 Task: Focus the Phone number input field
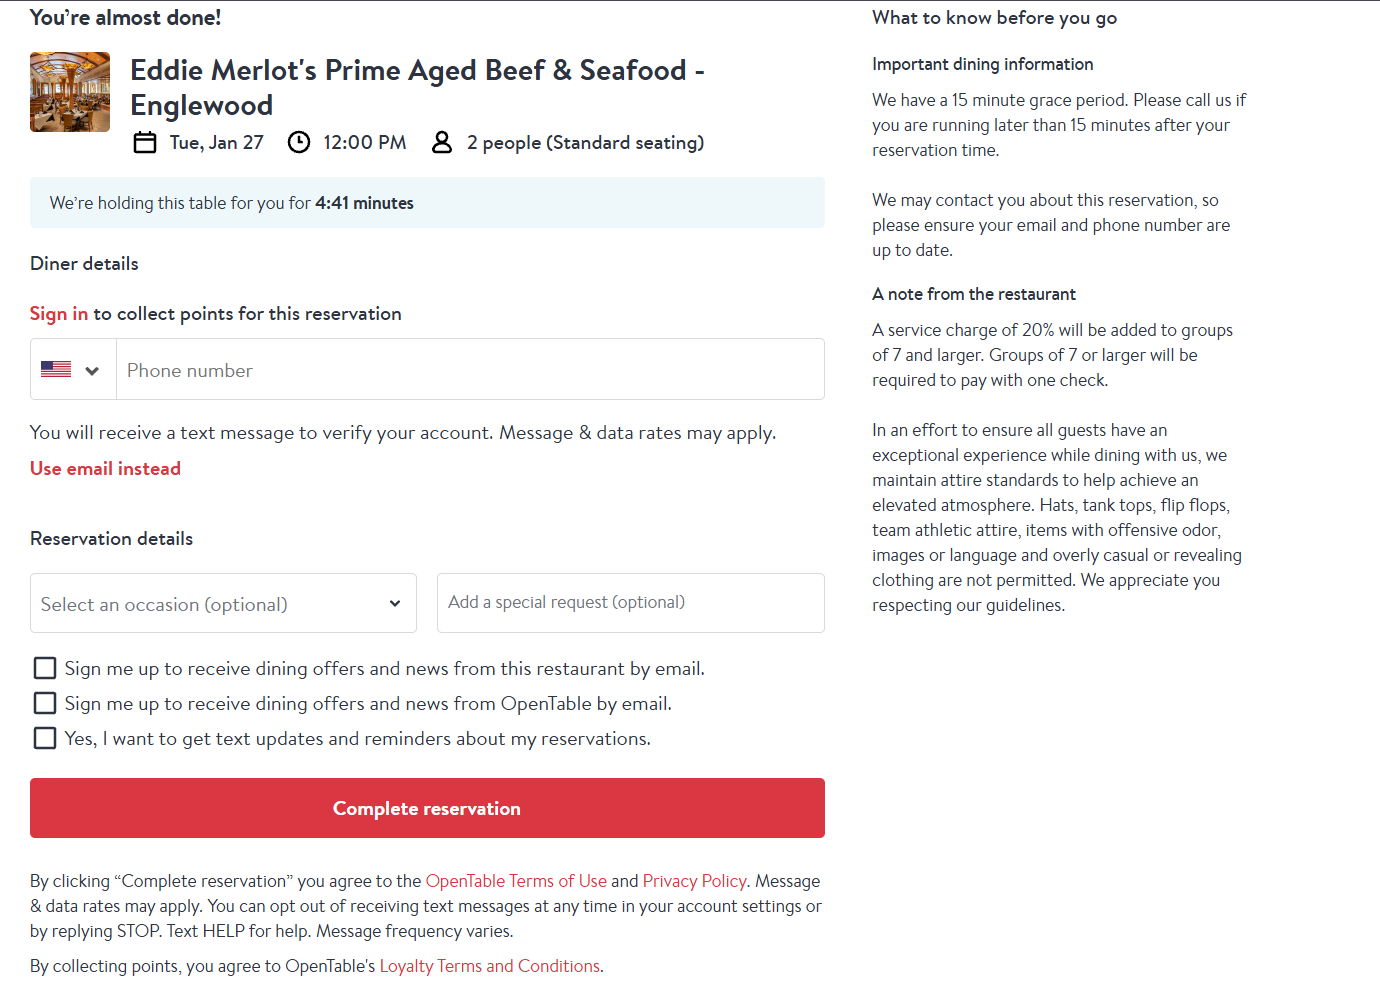click(470, 370)
